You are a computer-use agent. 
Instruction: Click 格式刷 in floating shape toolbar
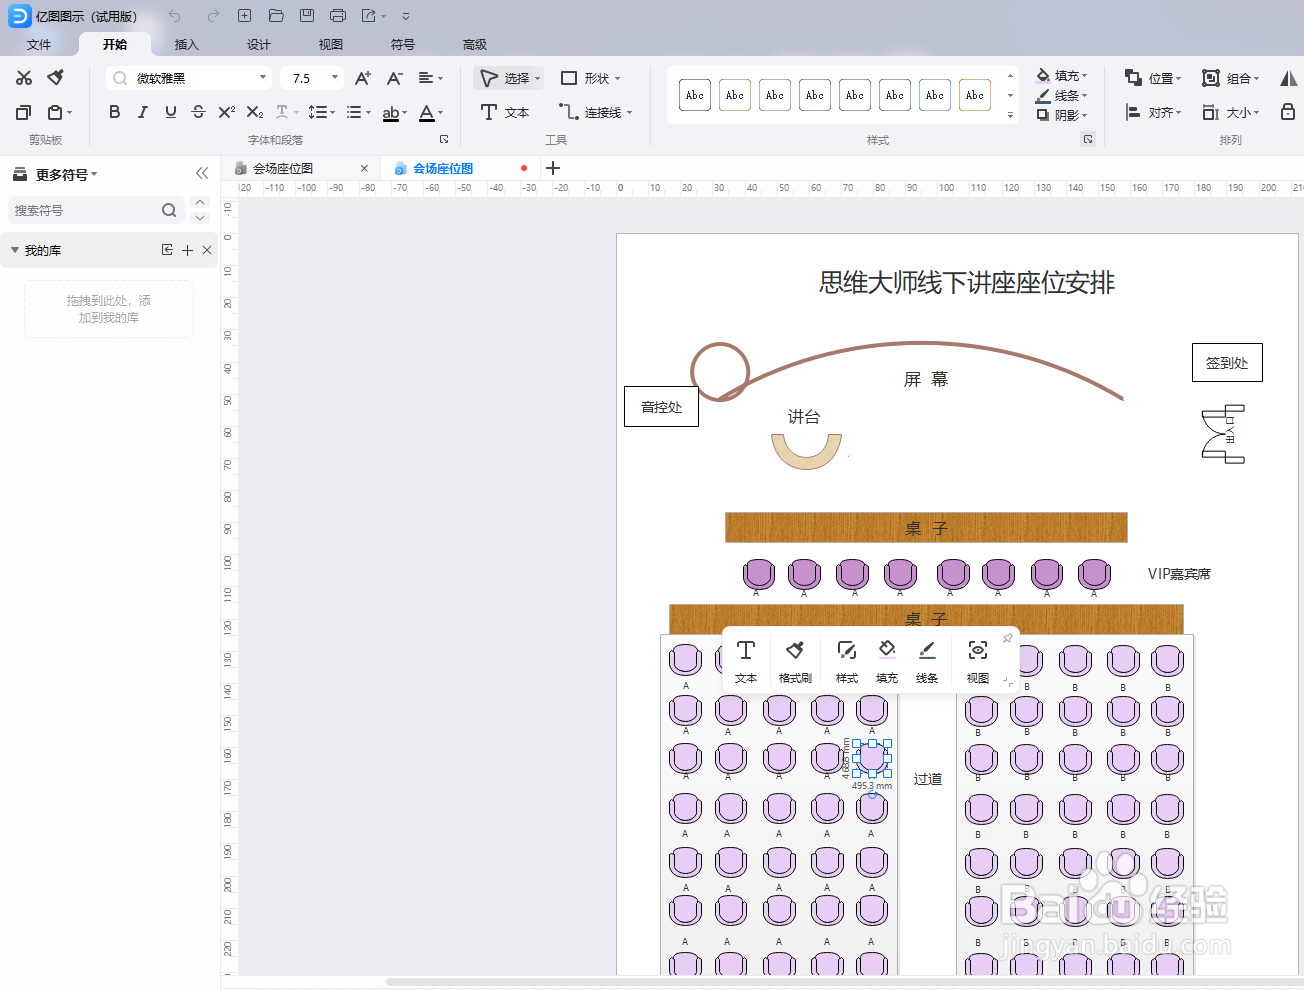coord(795,662)
